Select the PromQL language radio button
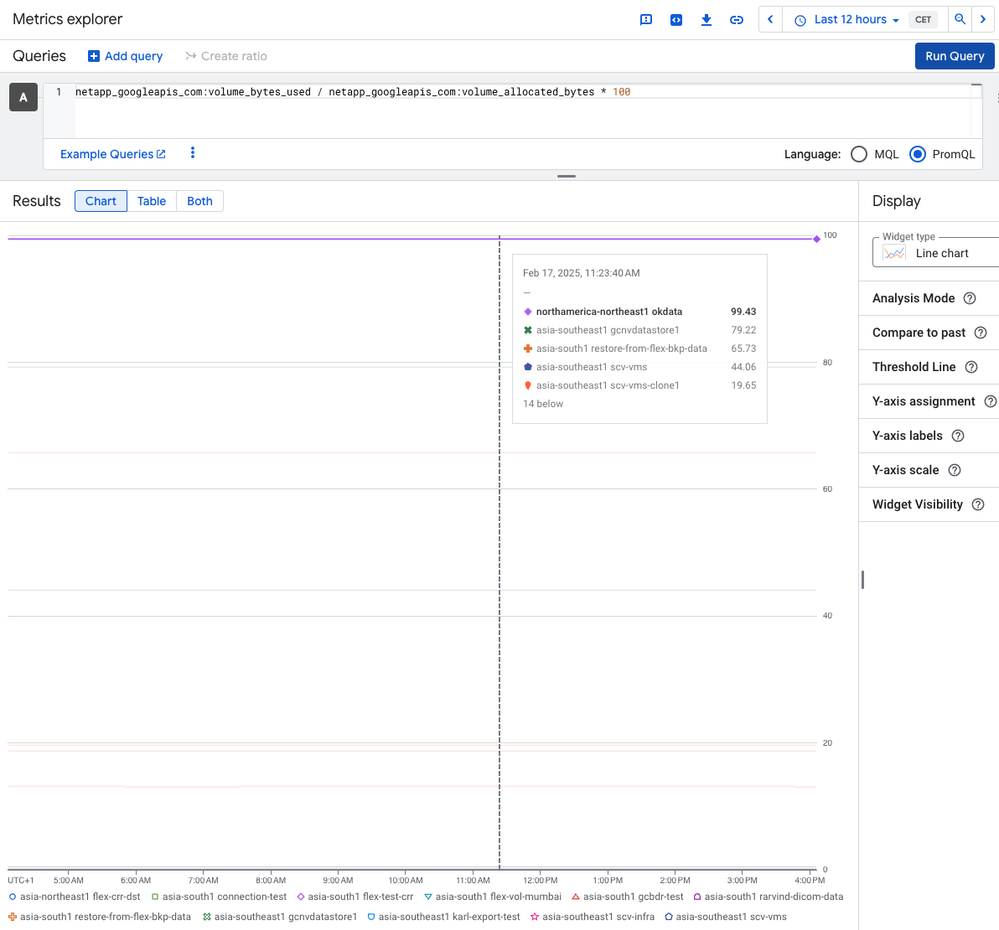The width and height of the screenshot is (999, 930). click(917, 154)
